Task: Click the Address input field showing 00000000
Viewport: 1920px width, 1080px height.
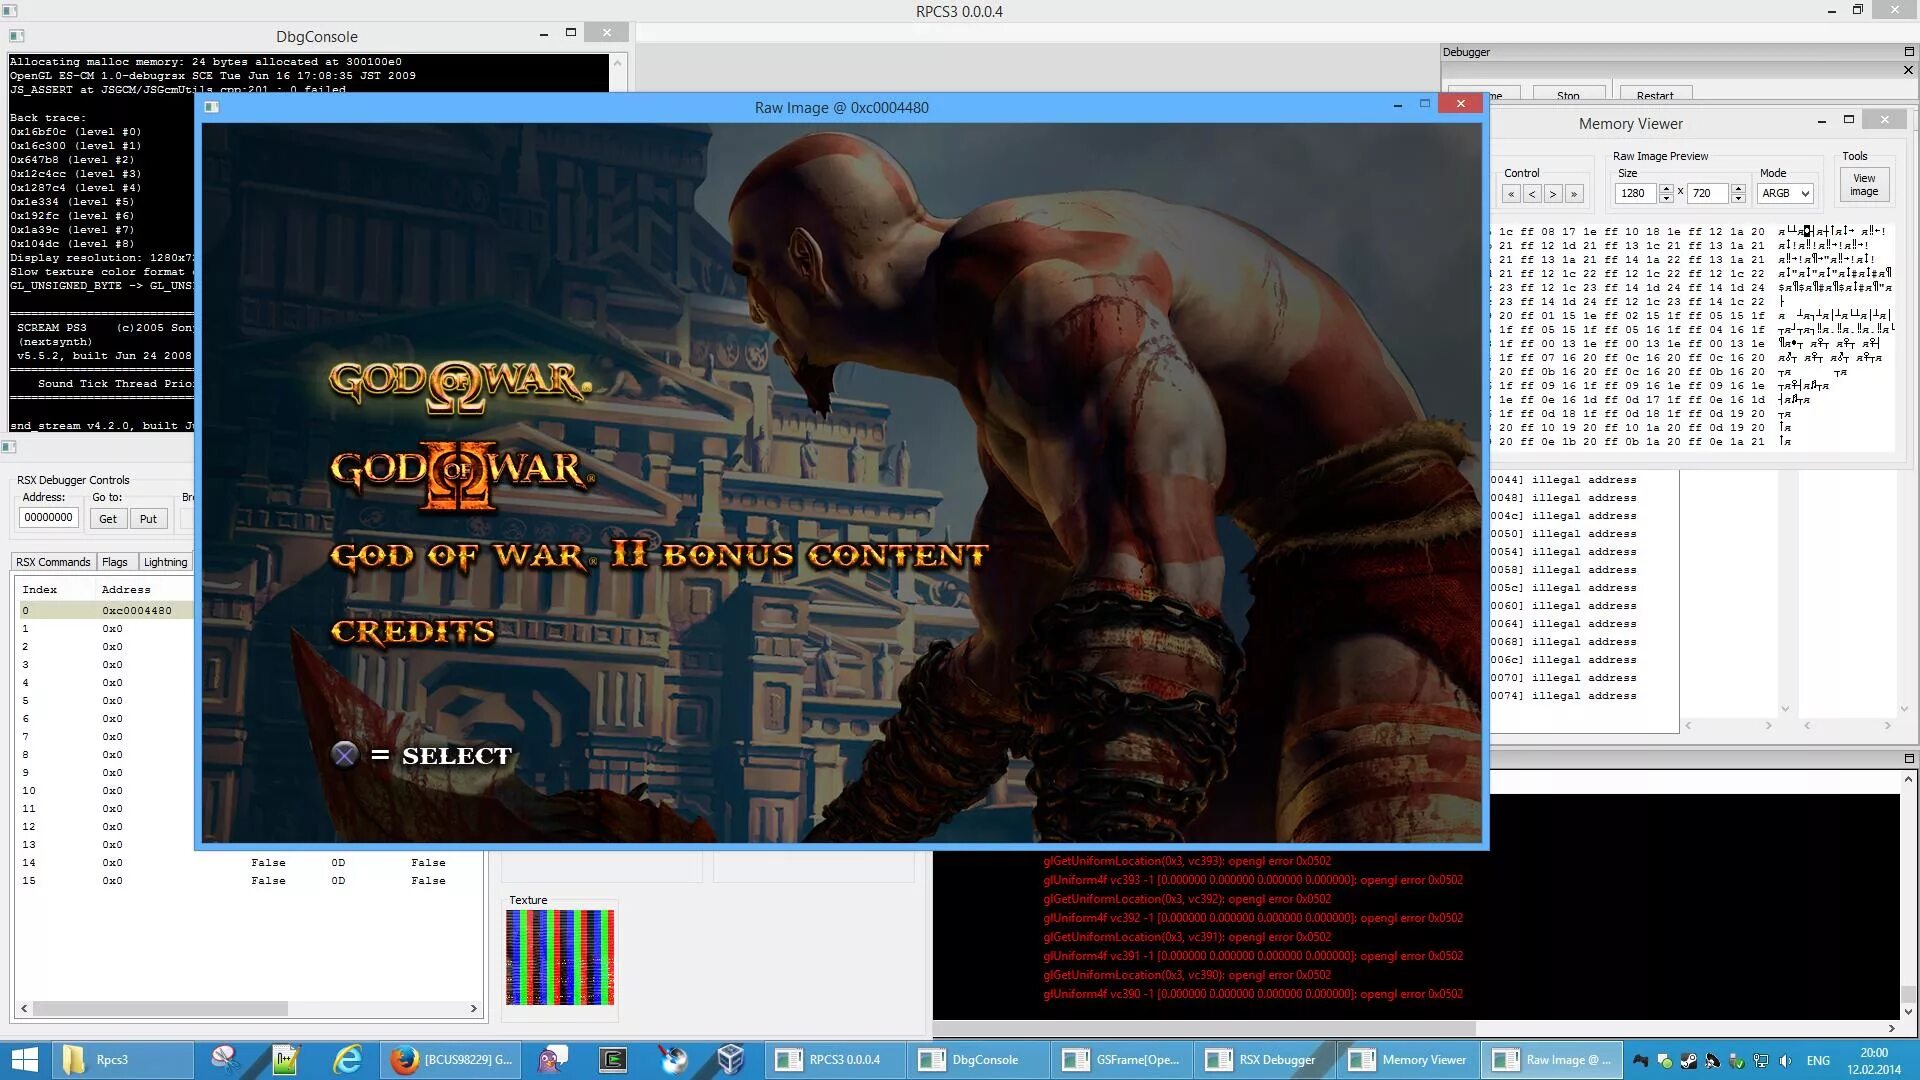Action: point(48,518)
